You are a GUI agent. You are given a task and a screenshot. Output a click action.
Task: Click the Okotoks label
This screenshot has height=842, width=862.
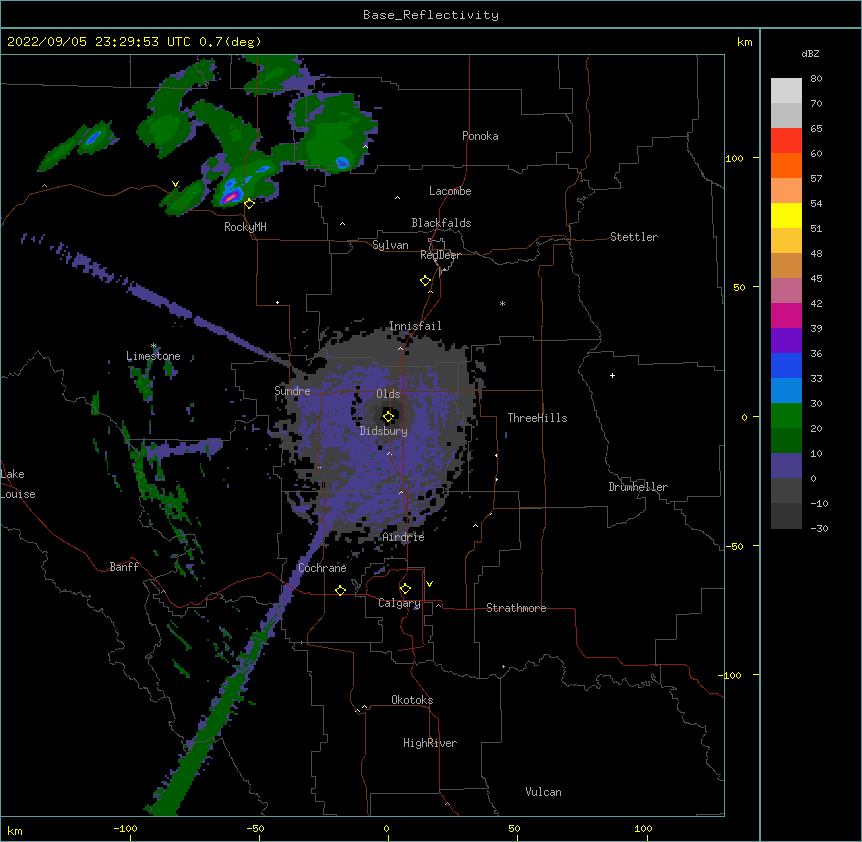(x=412, y=700)
